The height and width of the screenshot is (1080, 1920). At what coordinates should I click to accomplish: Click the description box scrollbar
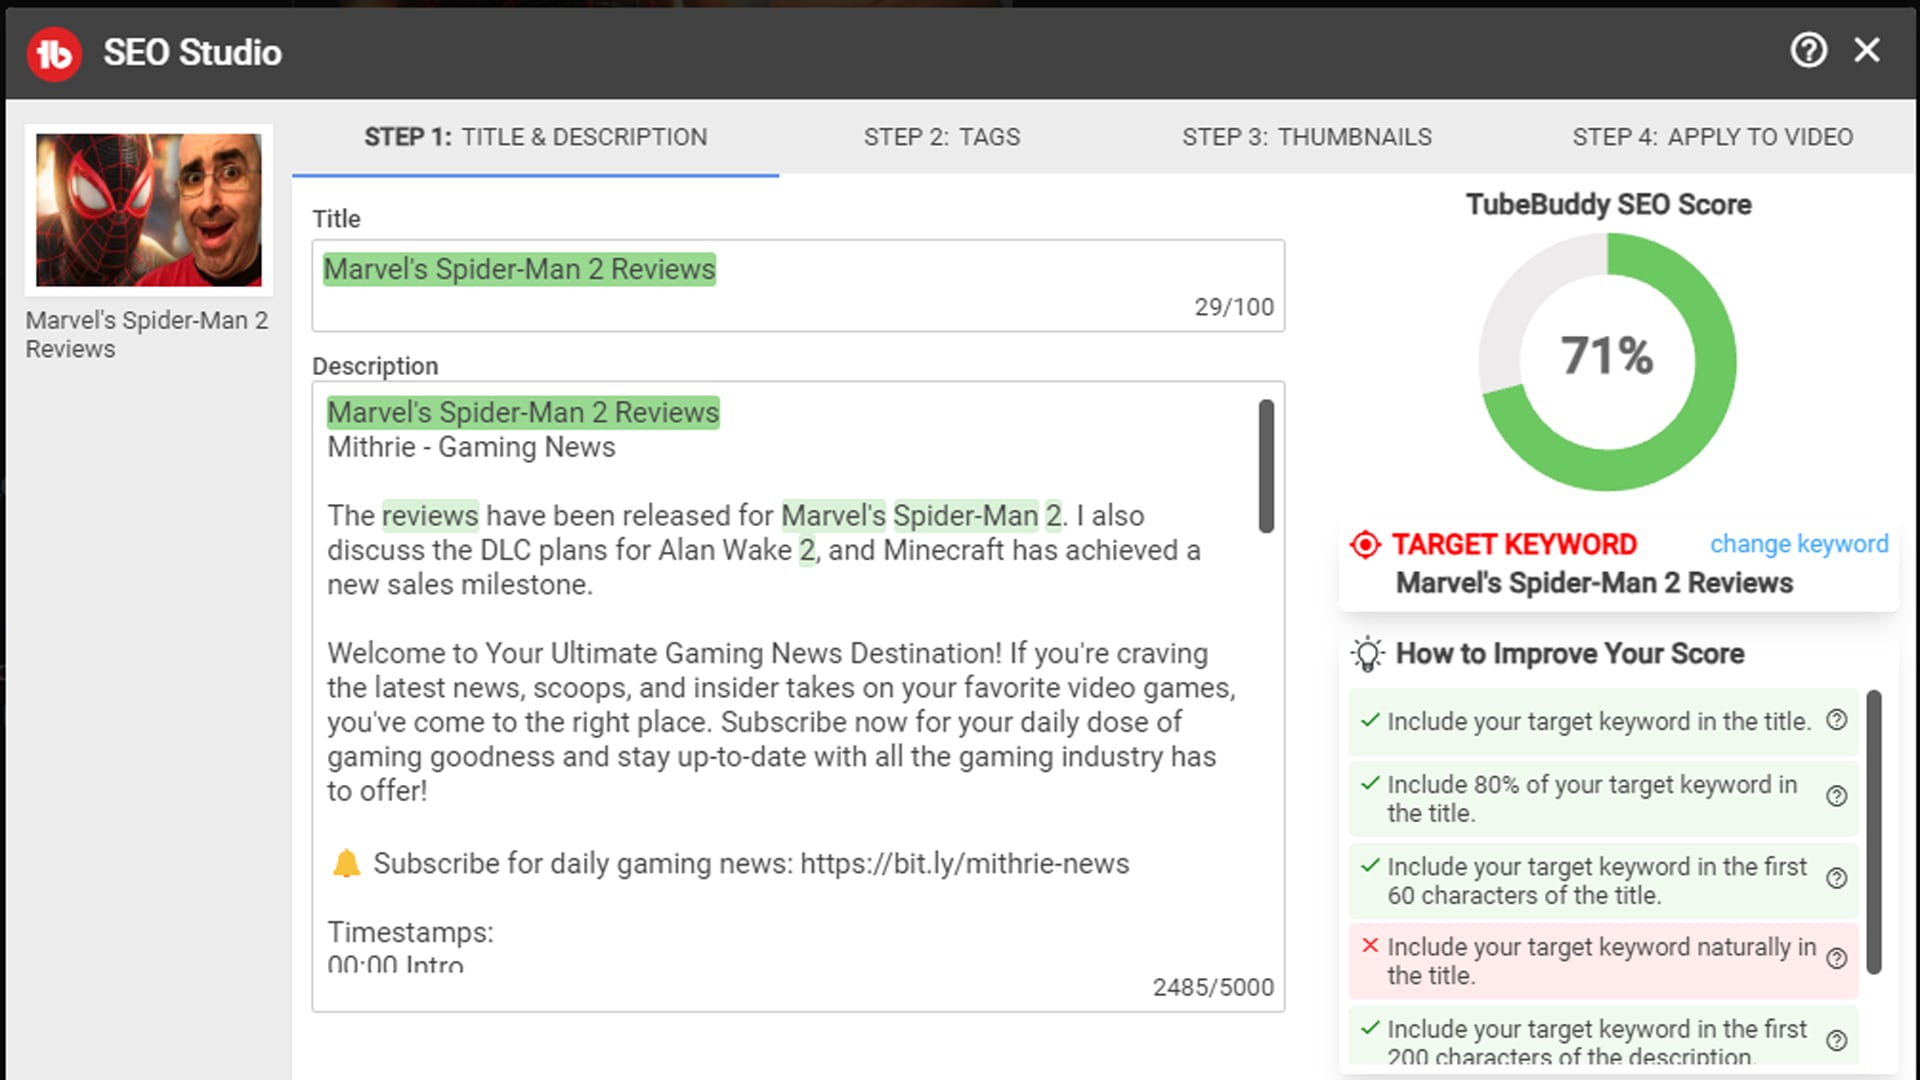(x=1266, y=466)
